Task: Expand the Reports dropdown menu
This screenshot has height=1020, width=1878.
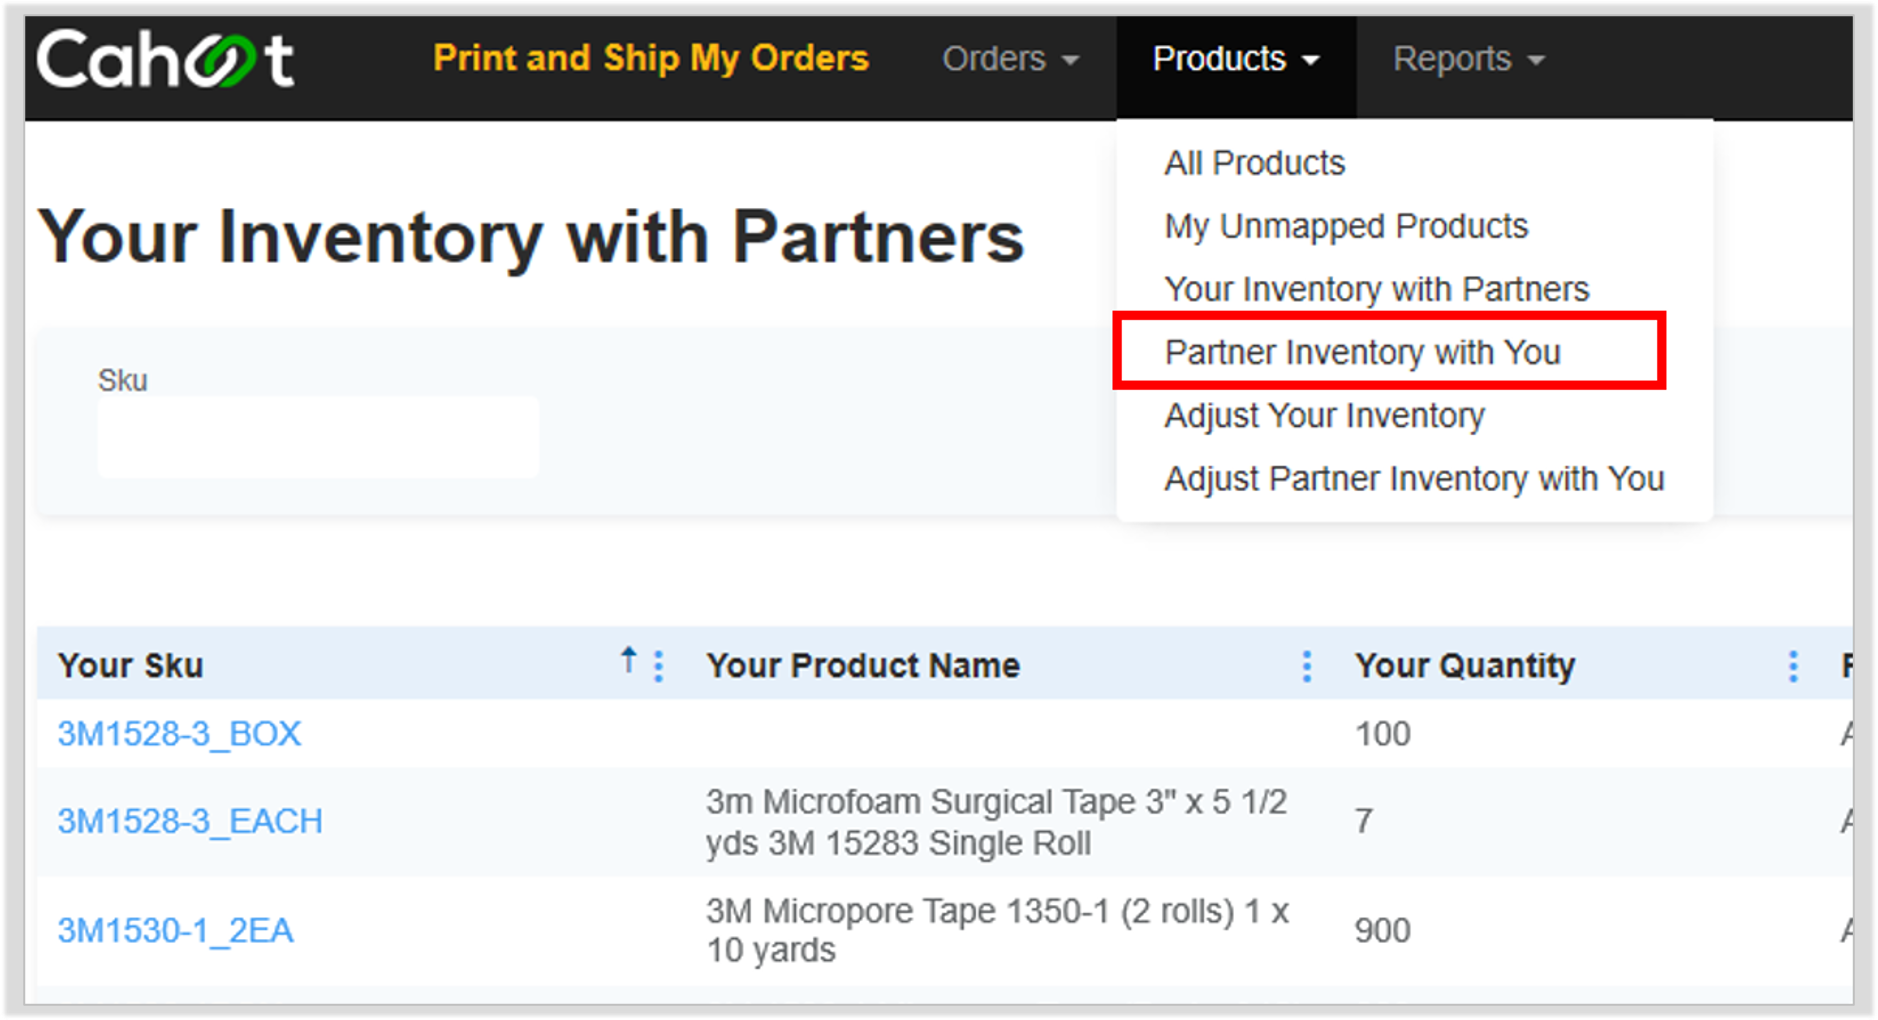Action: [1469, 59]
